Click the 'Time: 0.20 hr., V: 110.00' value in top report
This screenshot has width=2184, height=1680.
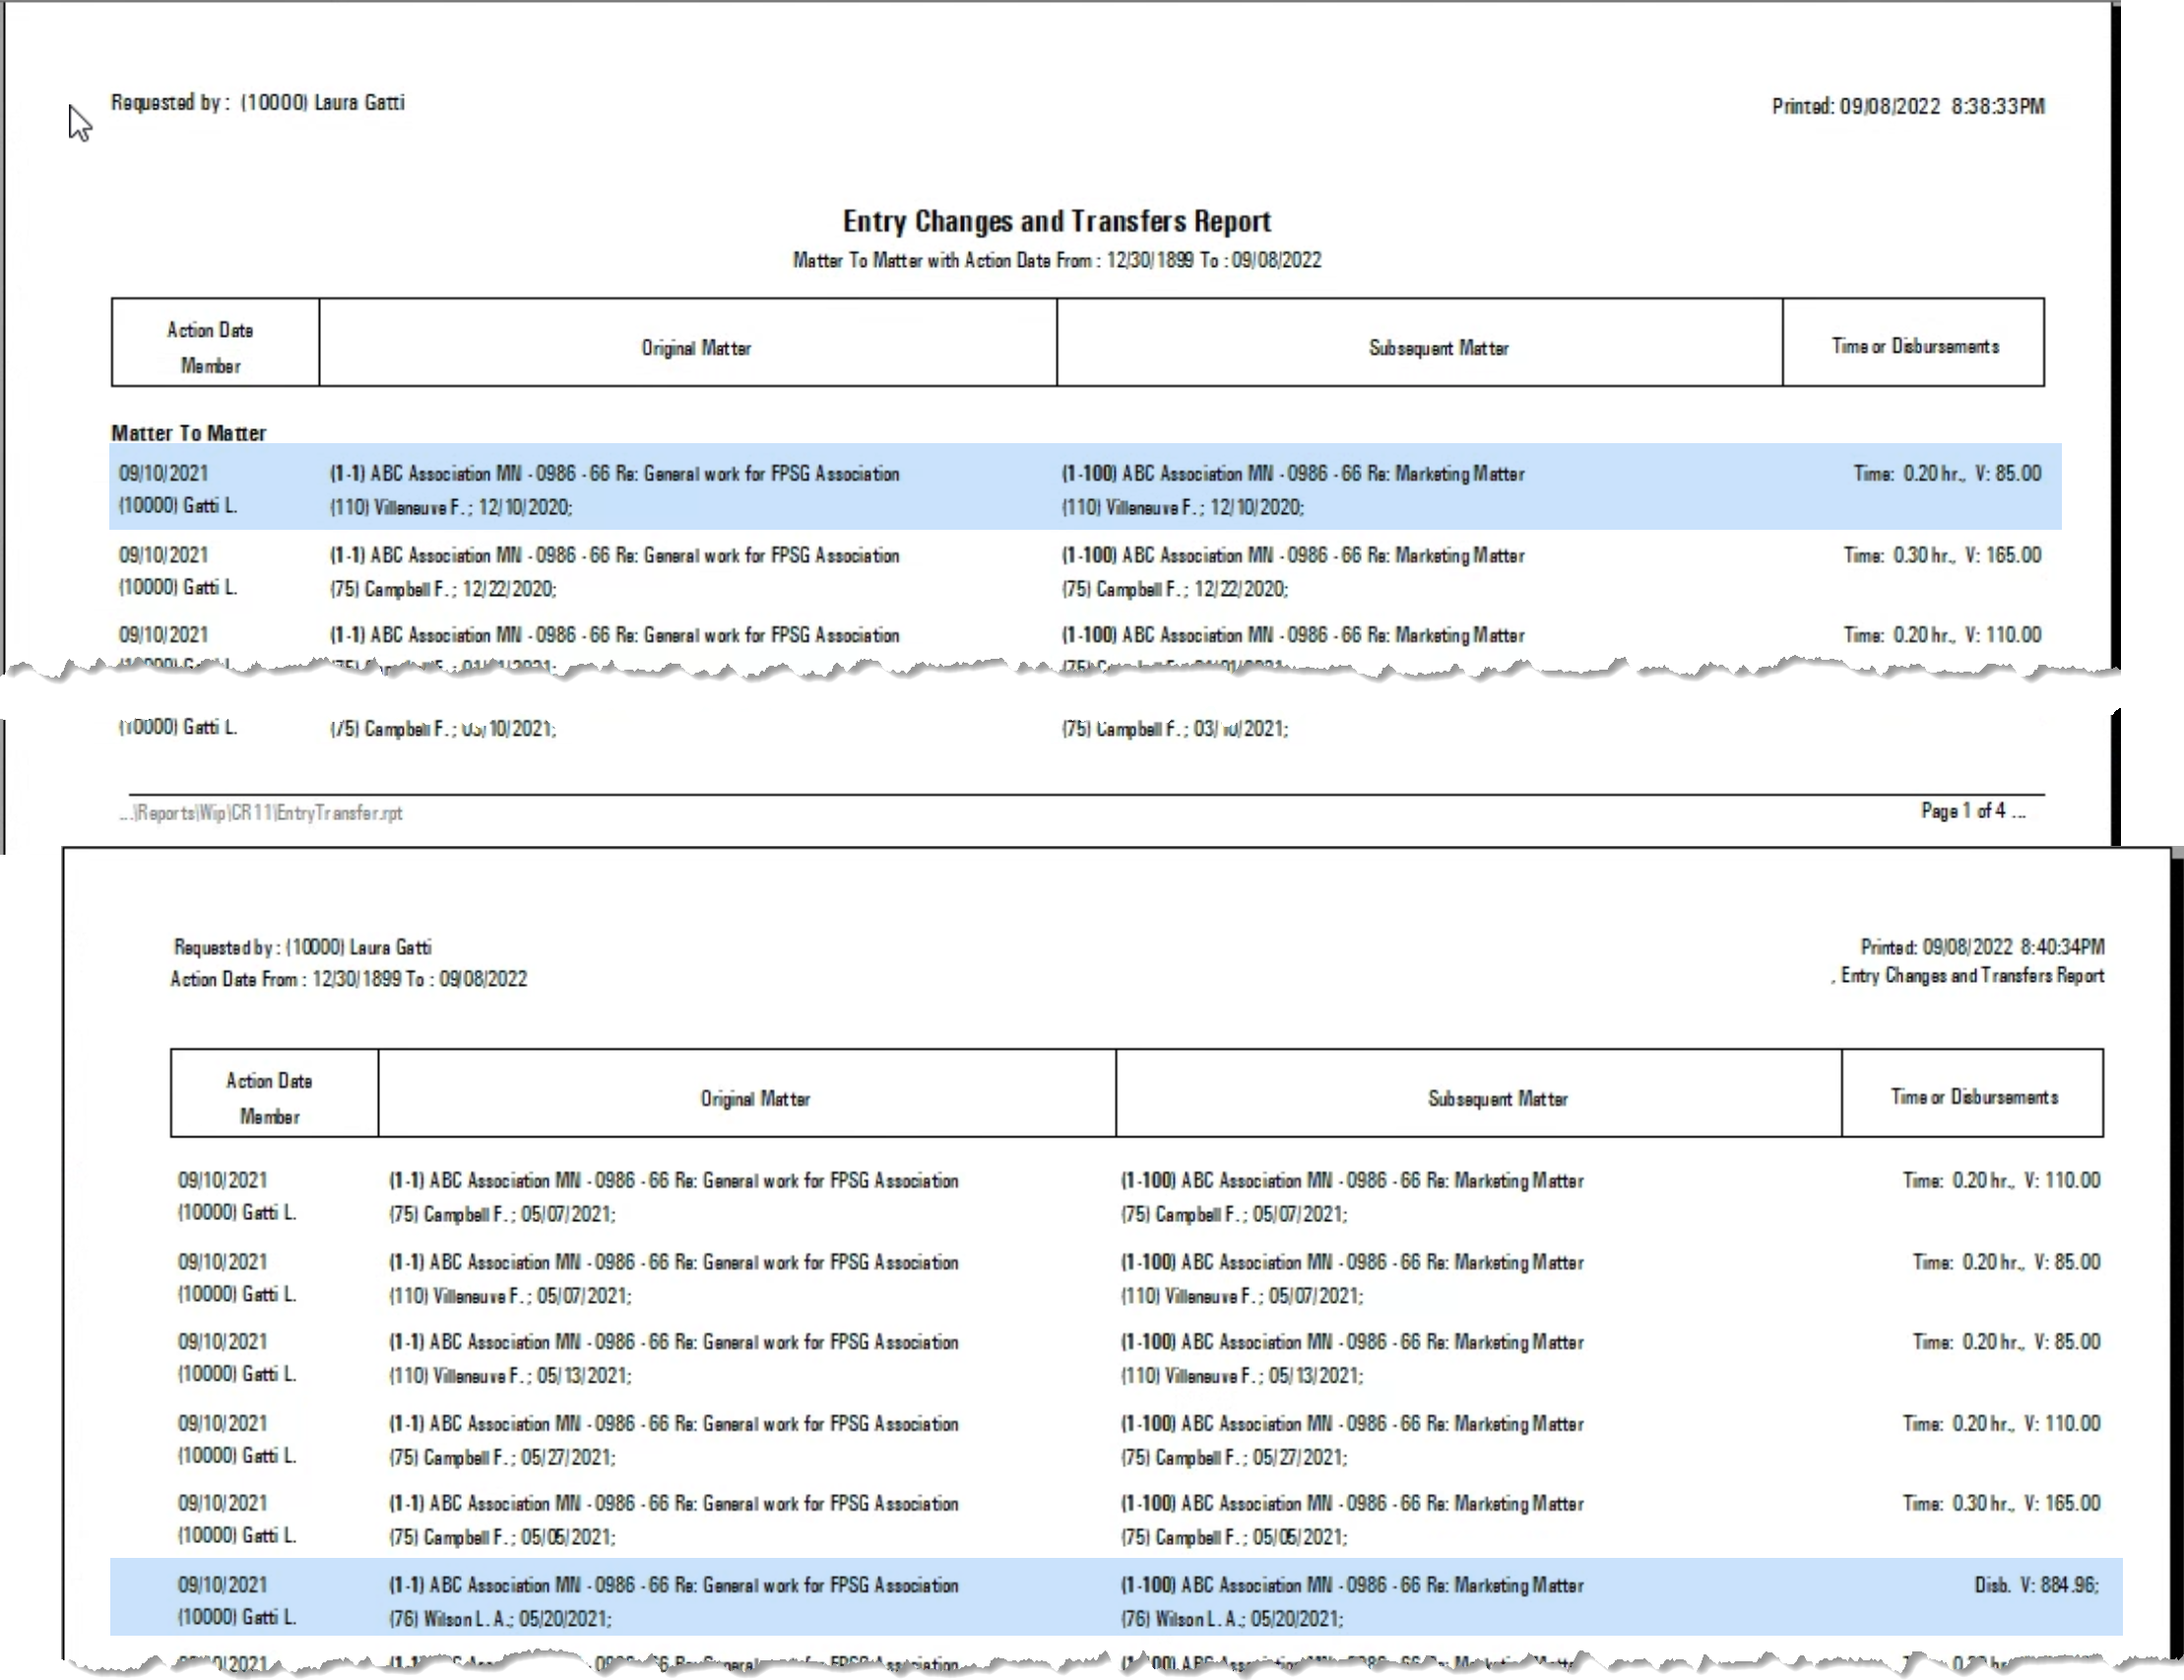[x=1942, y=635]
